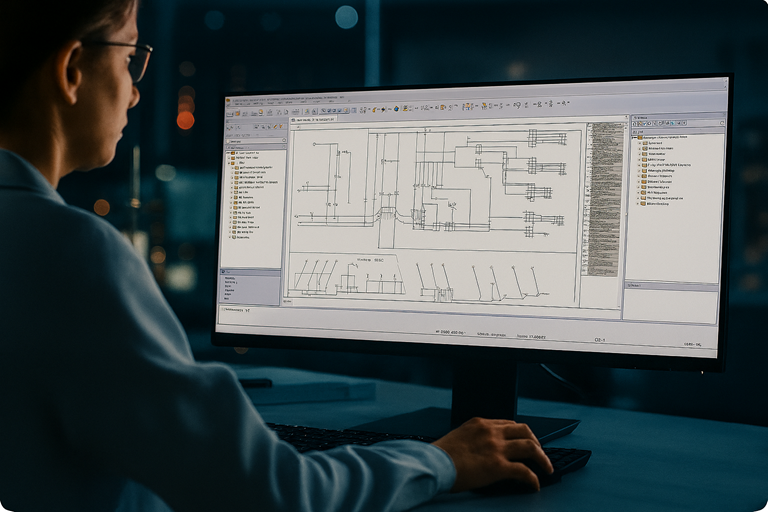Expand the last folder in the right navigator tree

639,204
